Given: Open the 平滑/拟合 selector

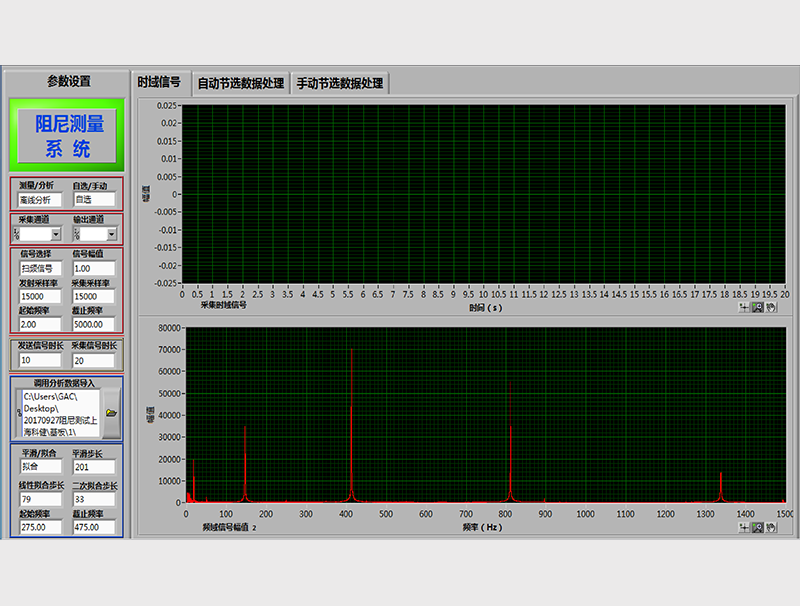Looking at the screenshot, I should [x=41, y=466].
